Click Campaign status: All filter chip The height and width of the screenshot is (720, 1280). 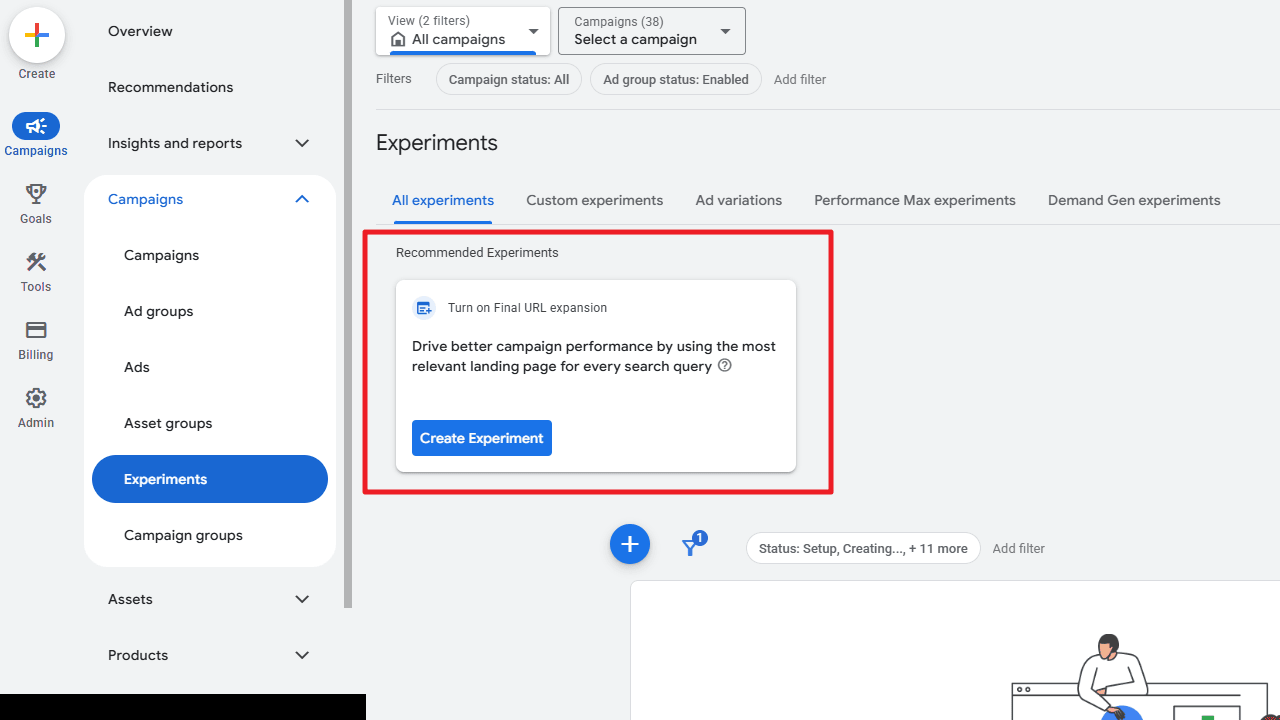pos(508,79)
